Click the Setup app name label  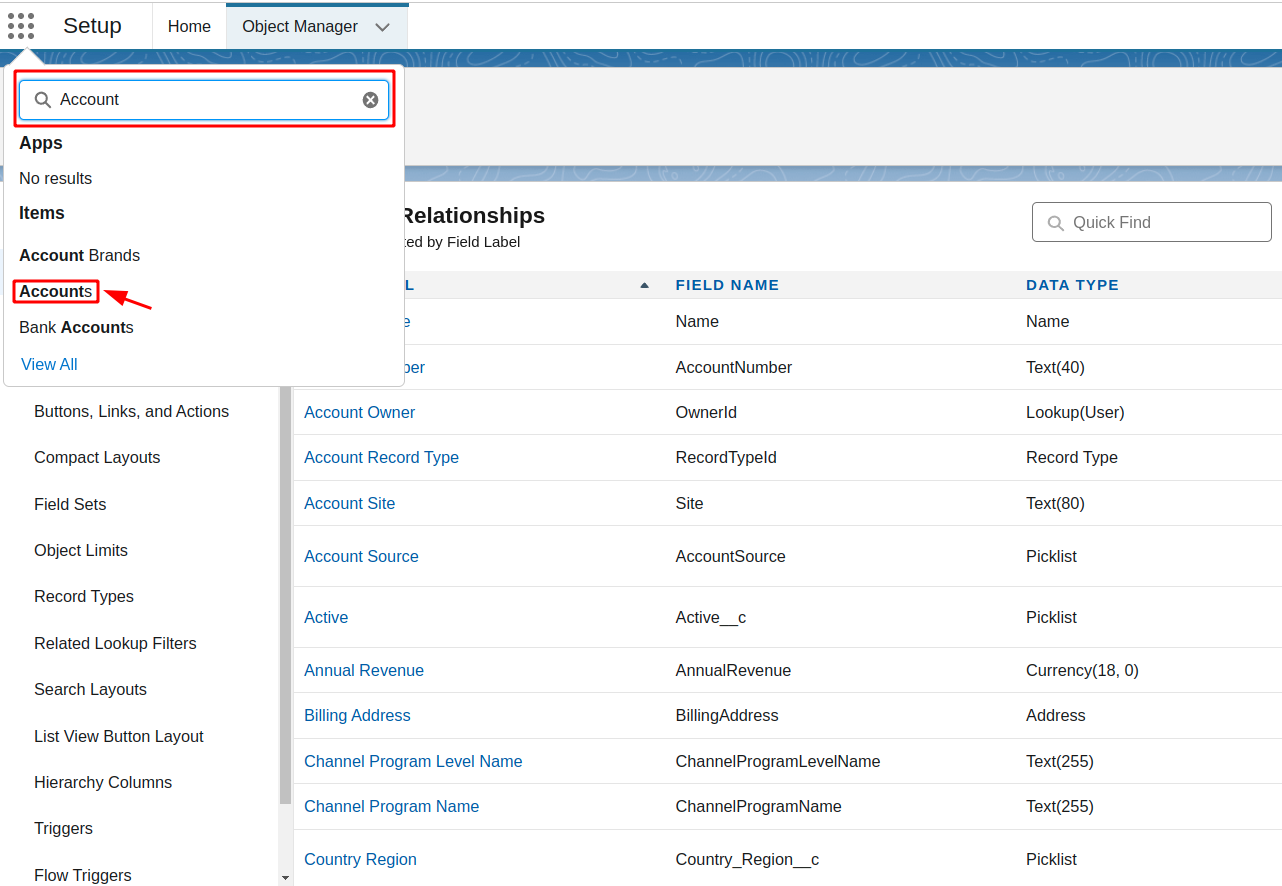pyautogui.click(x=92, y=26)
